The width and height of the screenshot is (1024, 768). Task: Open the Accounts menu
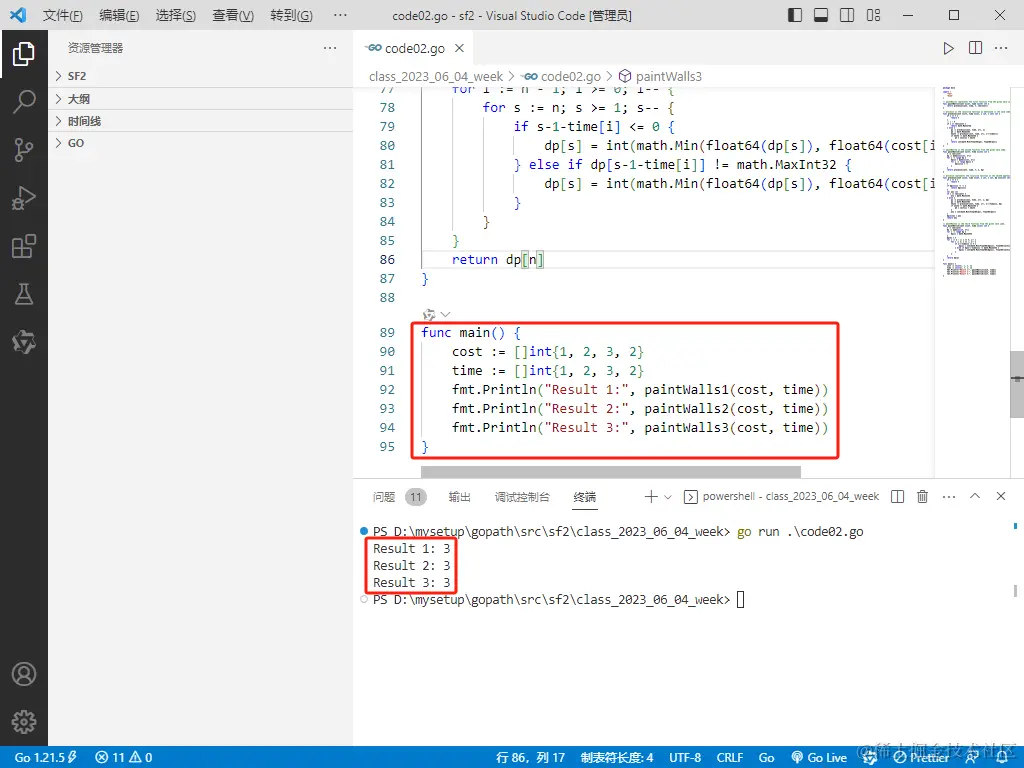[24, 674]
